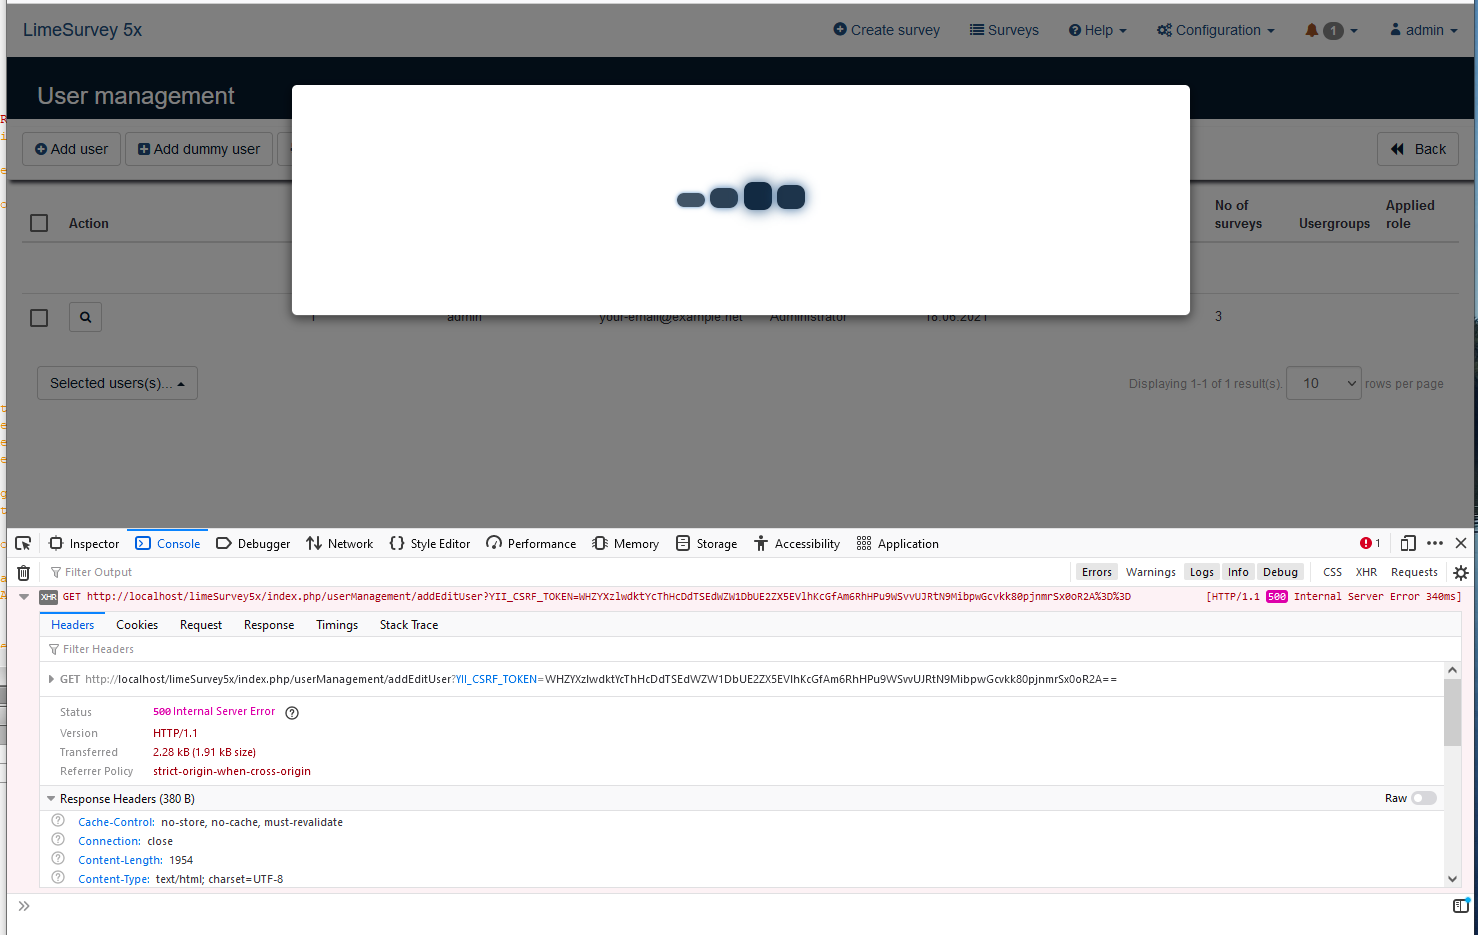This screenshot has height=935, width=1478.
Task: Expand the GET URL details arrow
Action: [51, 679]
